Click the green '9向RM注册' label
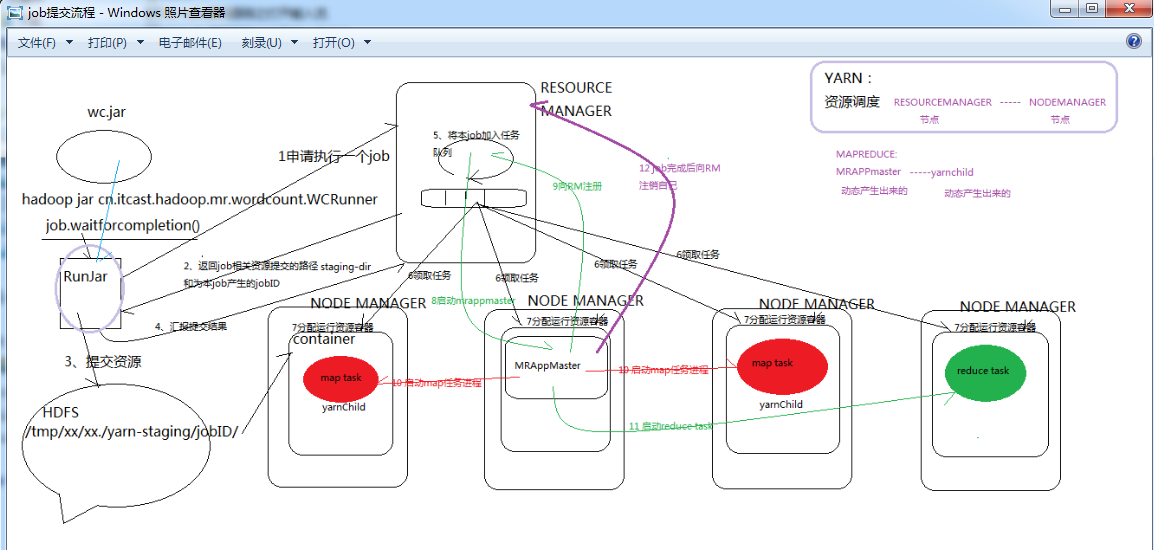 (x=578, y=187)
